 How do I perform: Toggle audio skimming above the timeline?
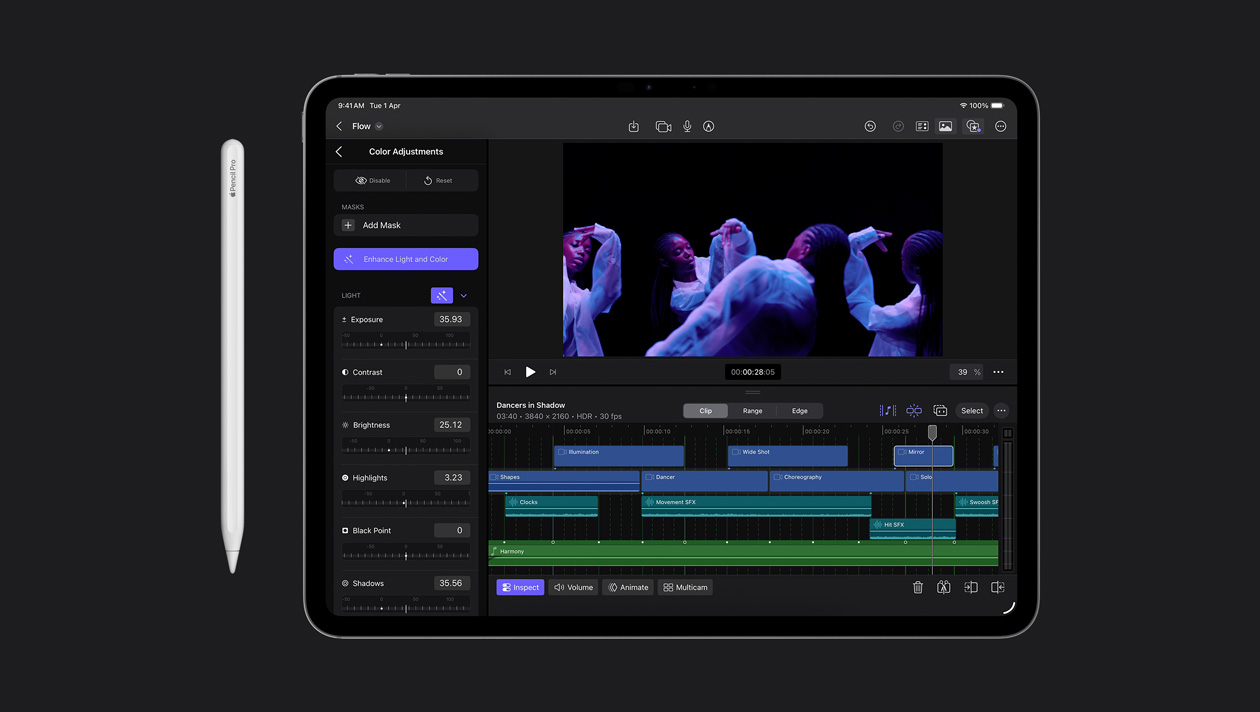point(886,410)
